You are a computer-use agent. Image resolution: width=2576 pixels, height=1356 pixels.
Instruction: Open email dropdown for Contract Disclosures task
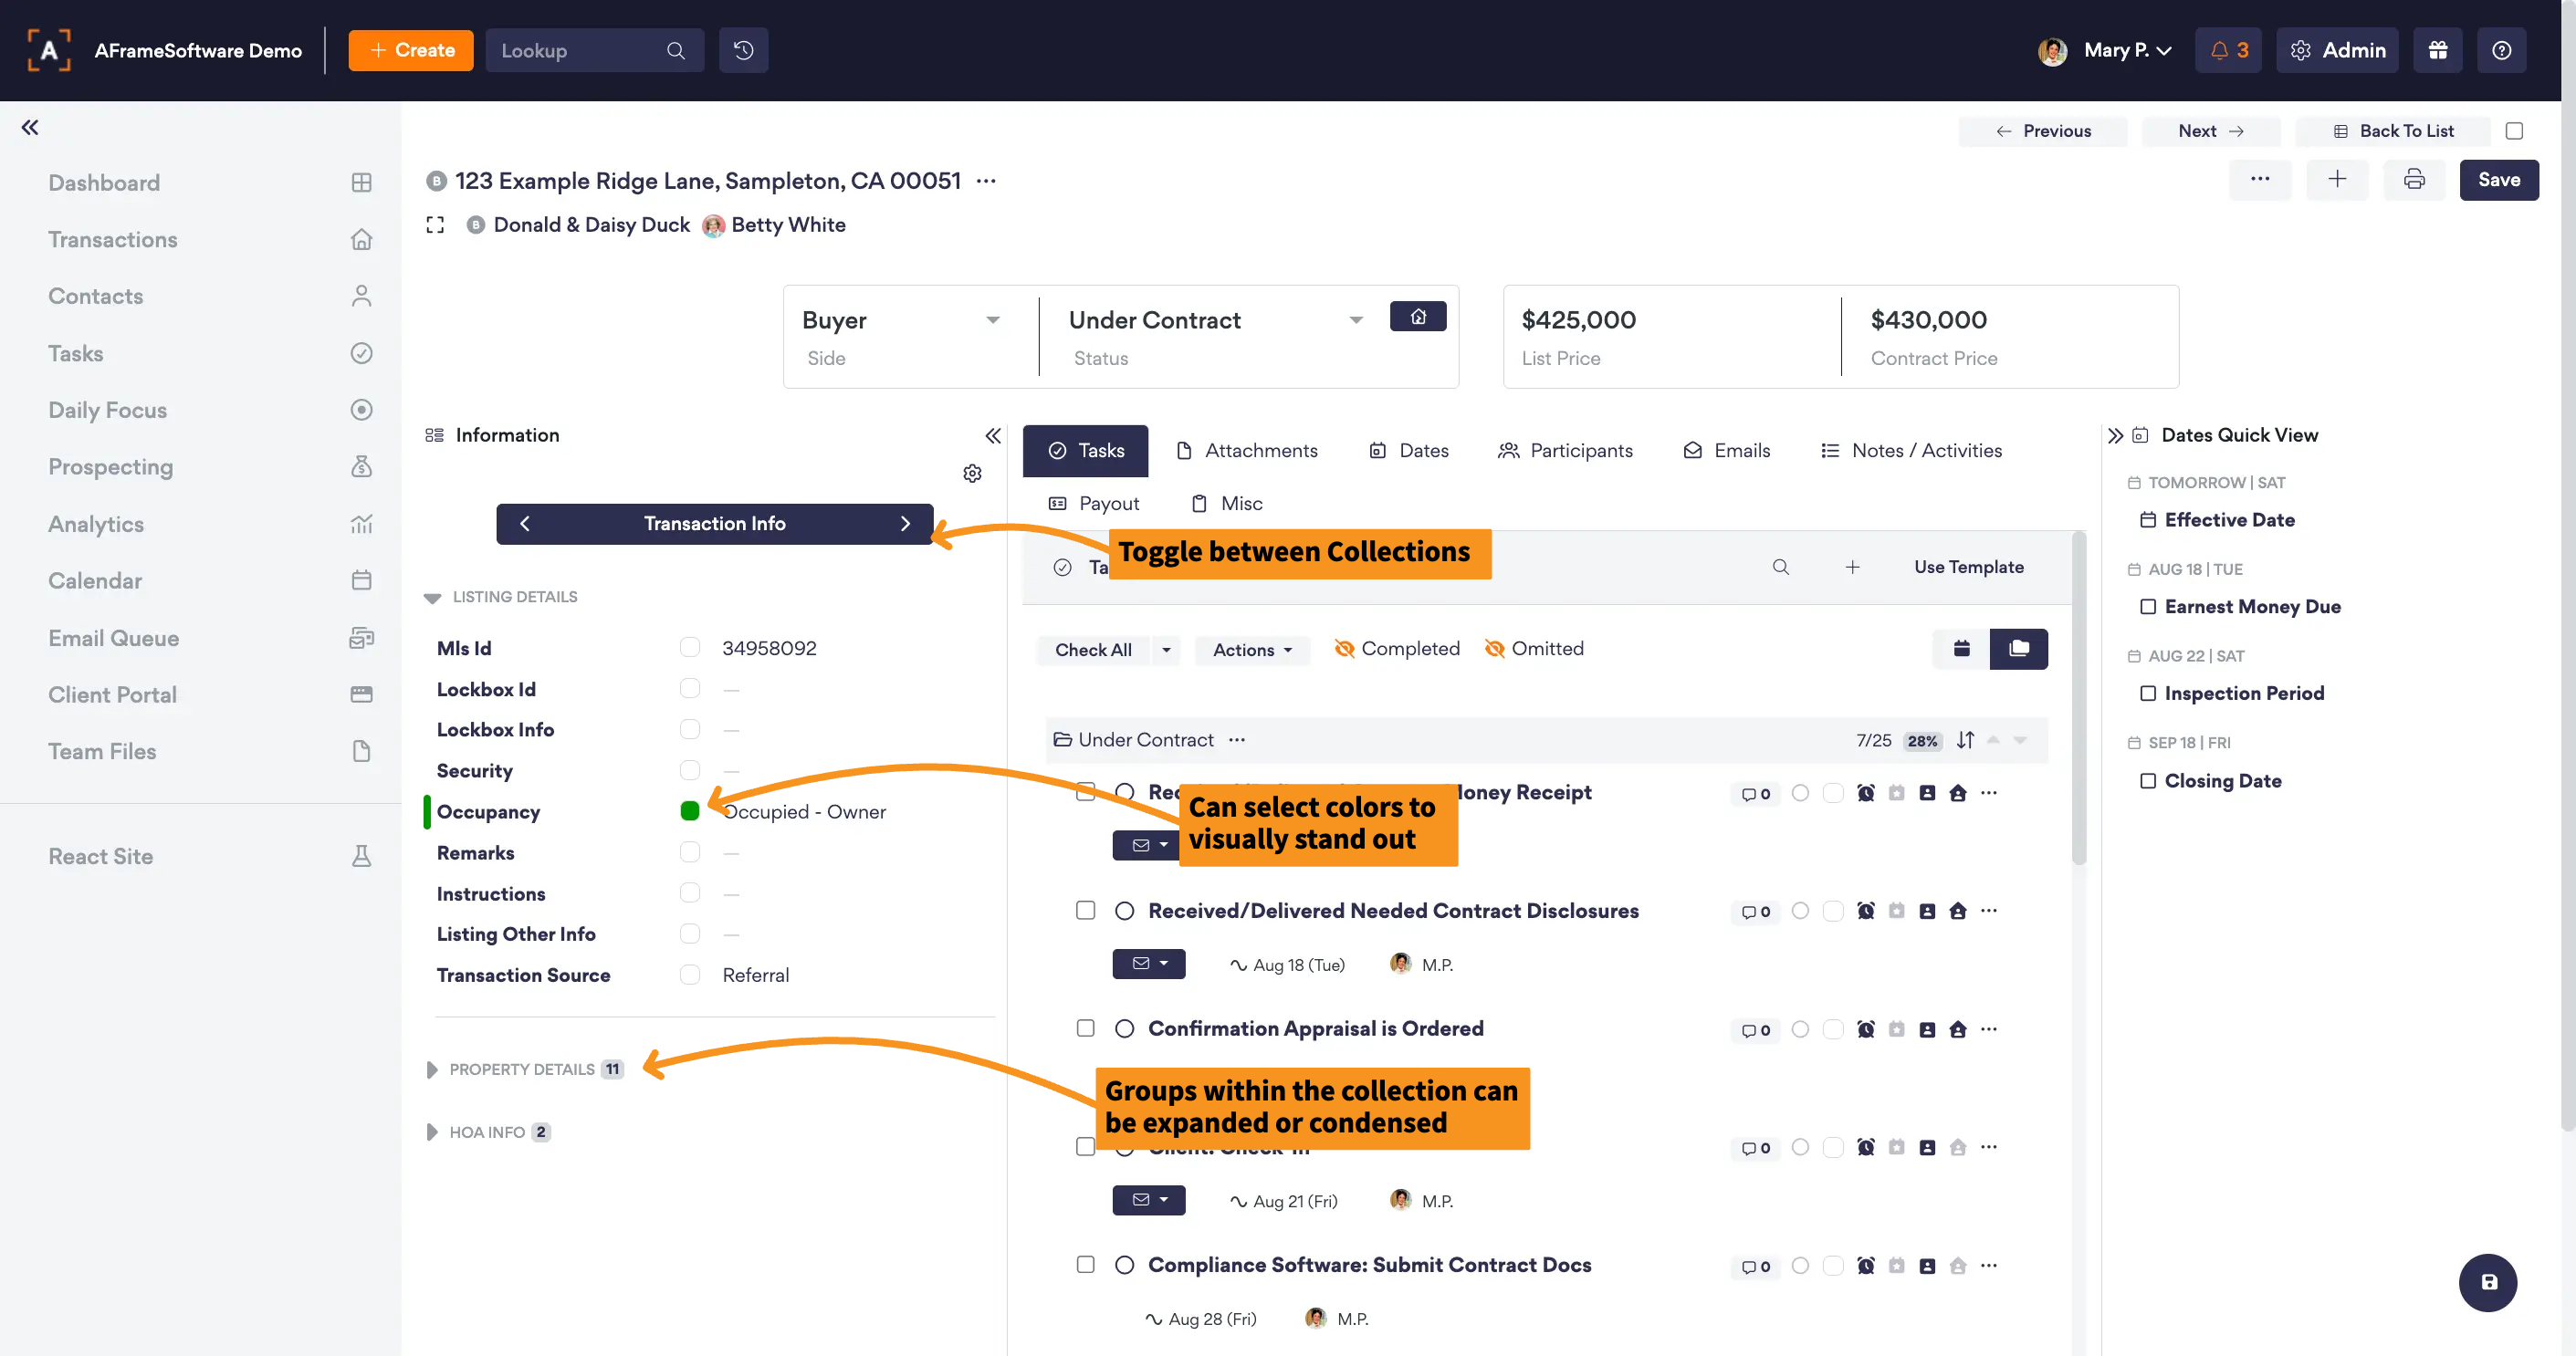coord(1148,964)
